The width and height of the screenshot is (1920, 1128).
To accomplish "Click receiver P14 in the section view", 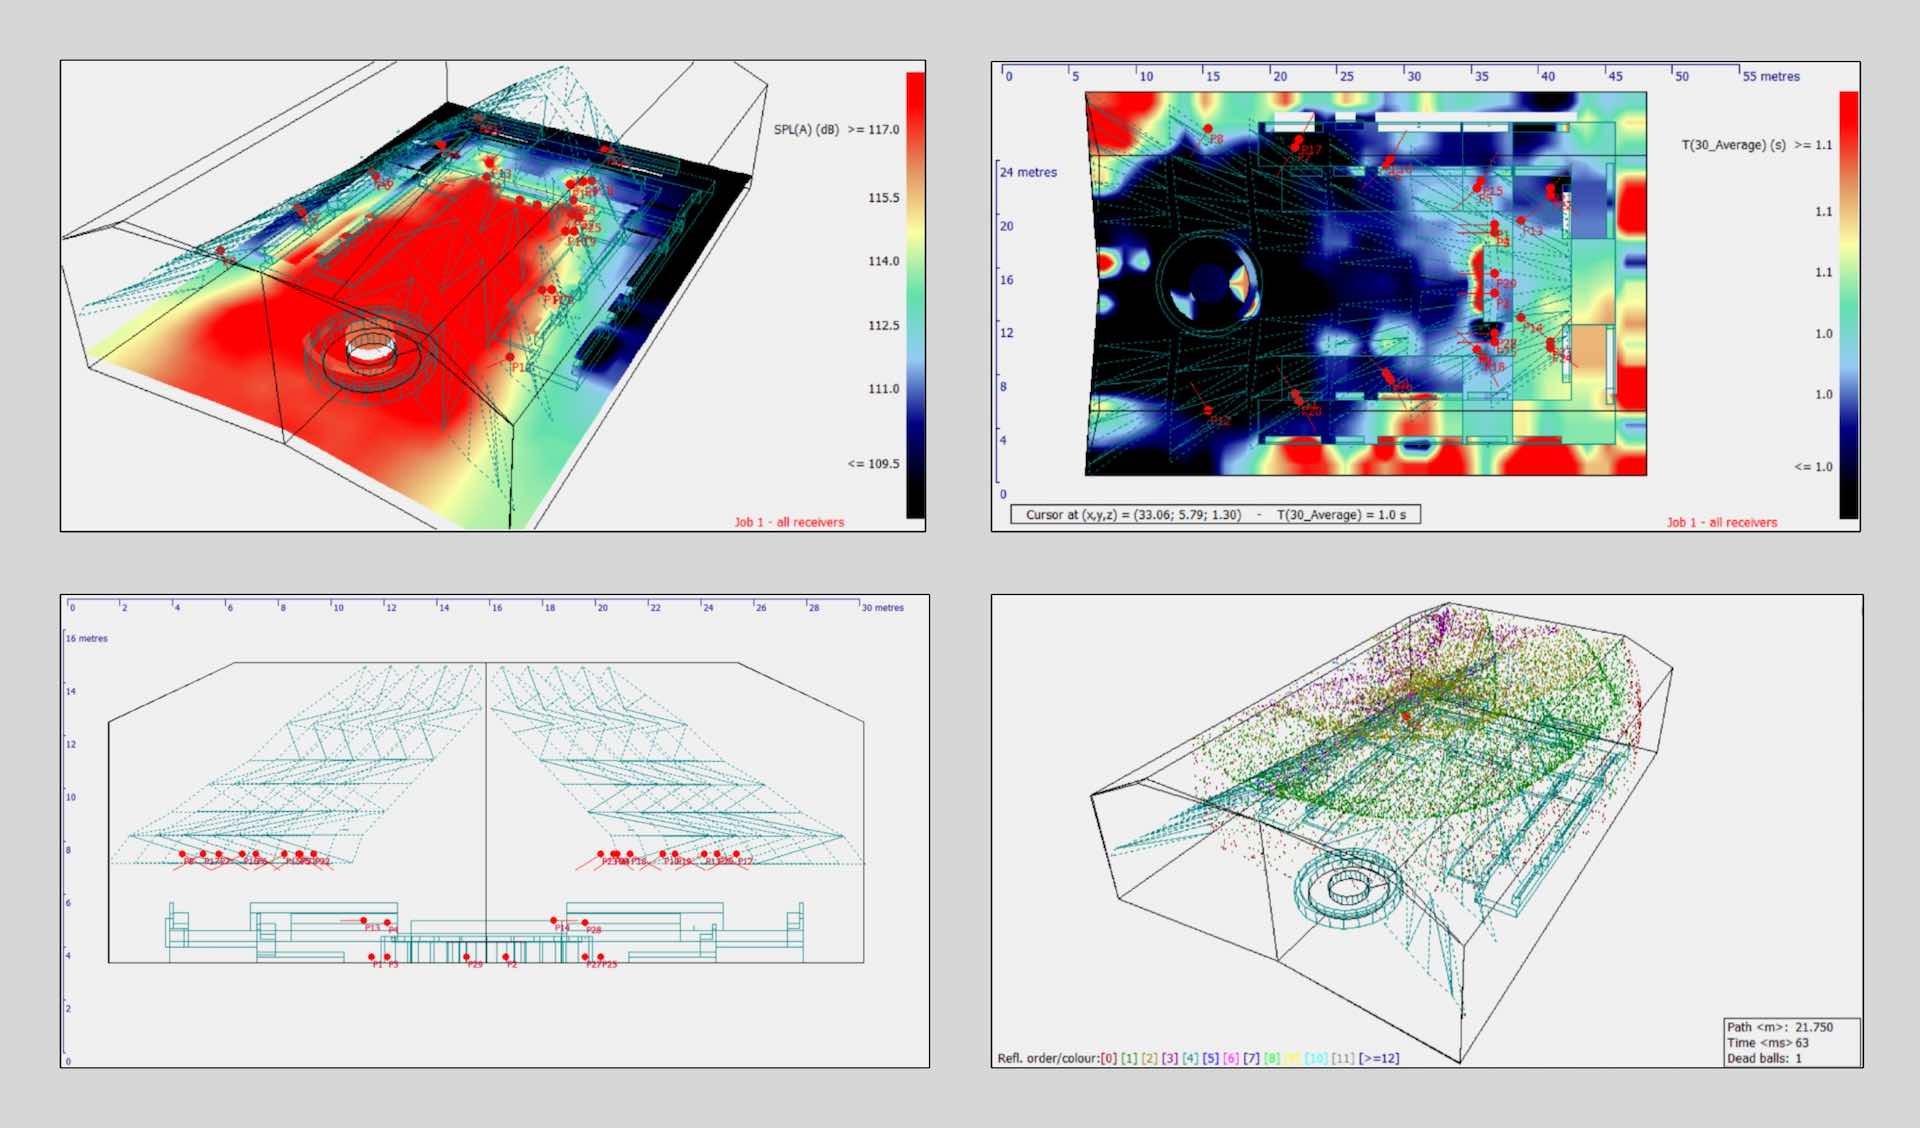I will (x=554, y=920).
